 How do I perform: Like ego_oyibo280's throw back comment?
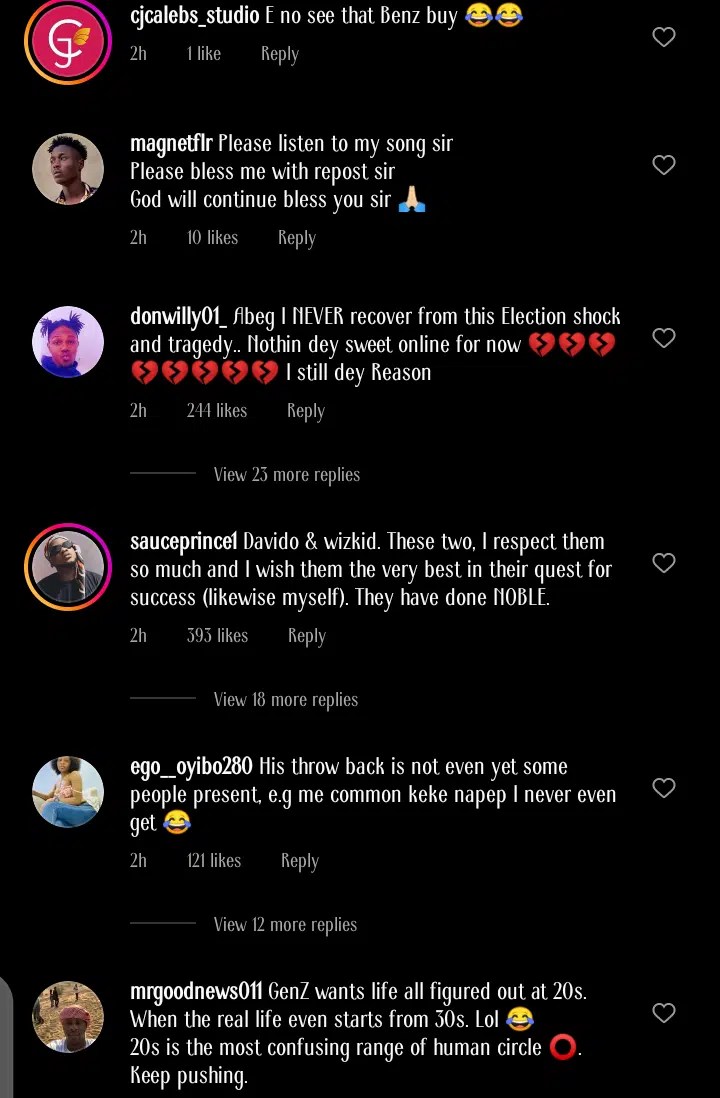click(664, 788)
